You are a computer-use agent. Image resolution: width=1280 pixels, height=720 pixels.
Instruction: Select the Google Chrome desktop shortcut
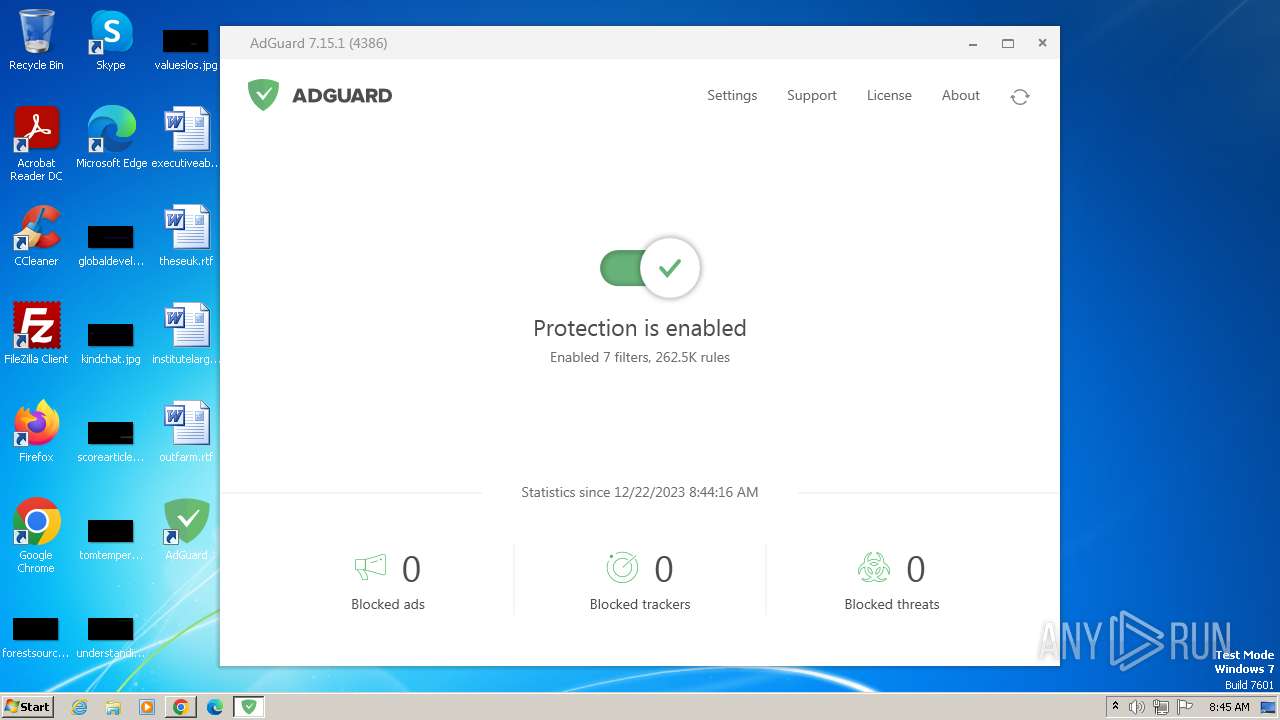tap(36, 536)
